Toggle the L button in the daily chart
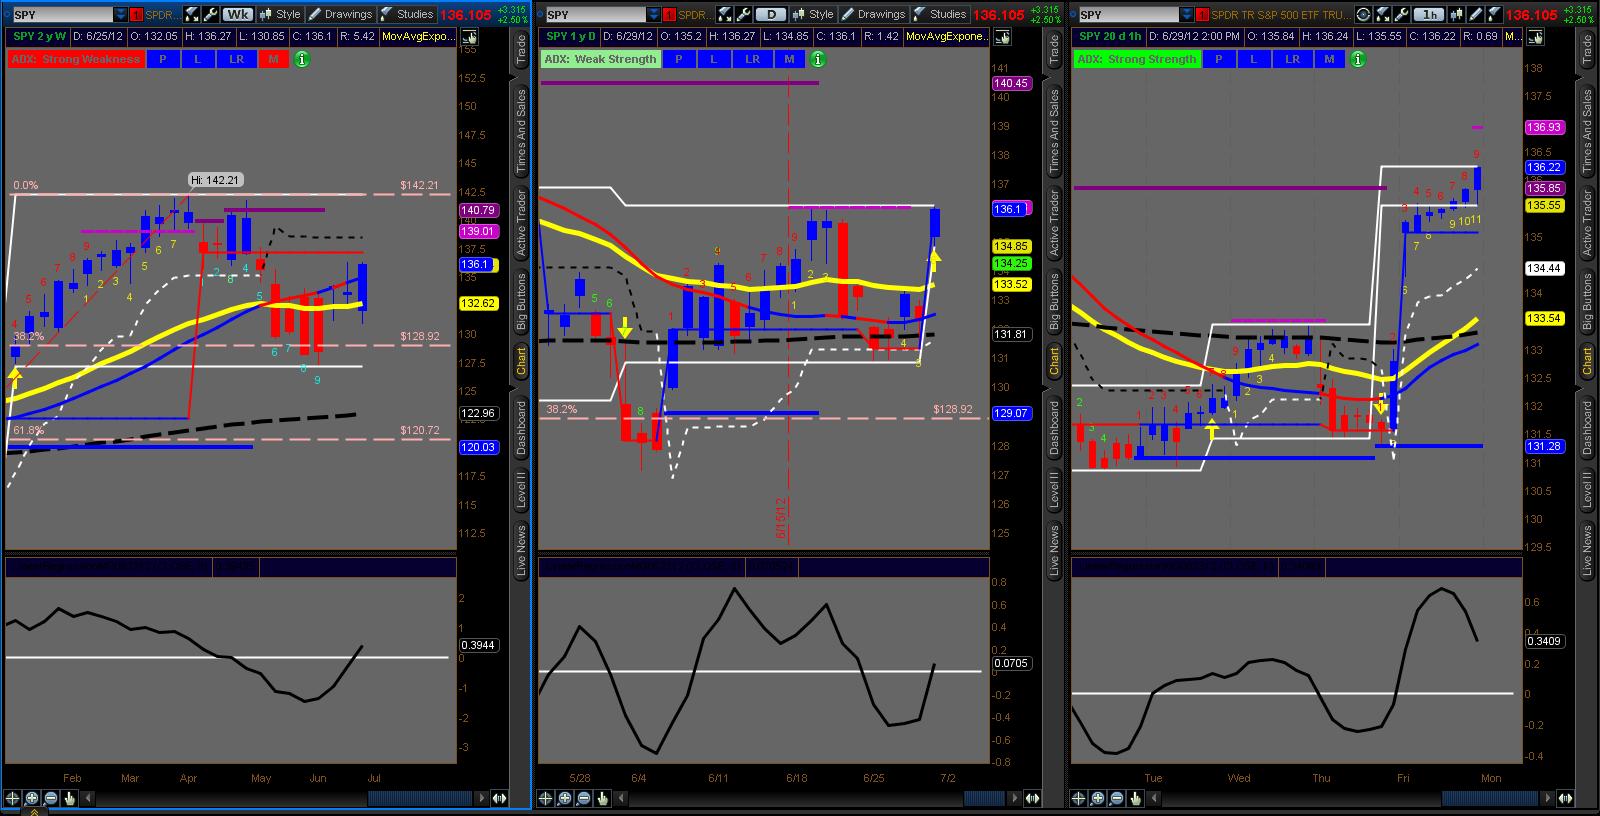The image size is (1600, 816). pos(713,59)
